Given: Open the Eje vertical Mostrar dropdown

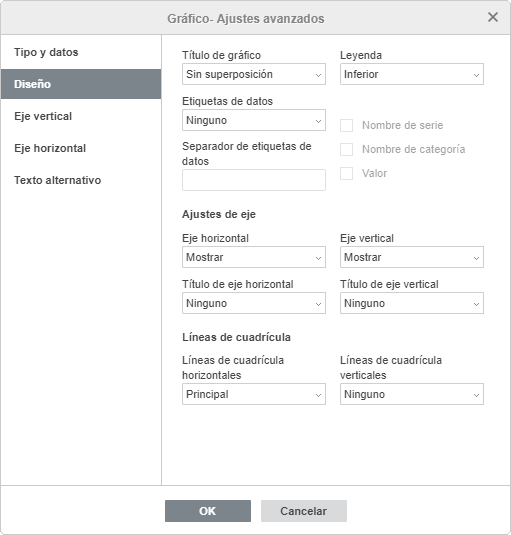Looking at the screenshot, I should pos(412,257).
